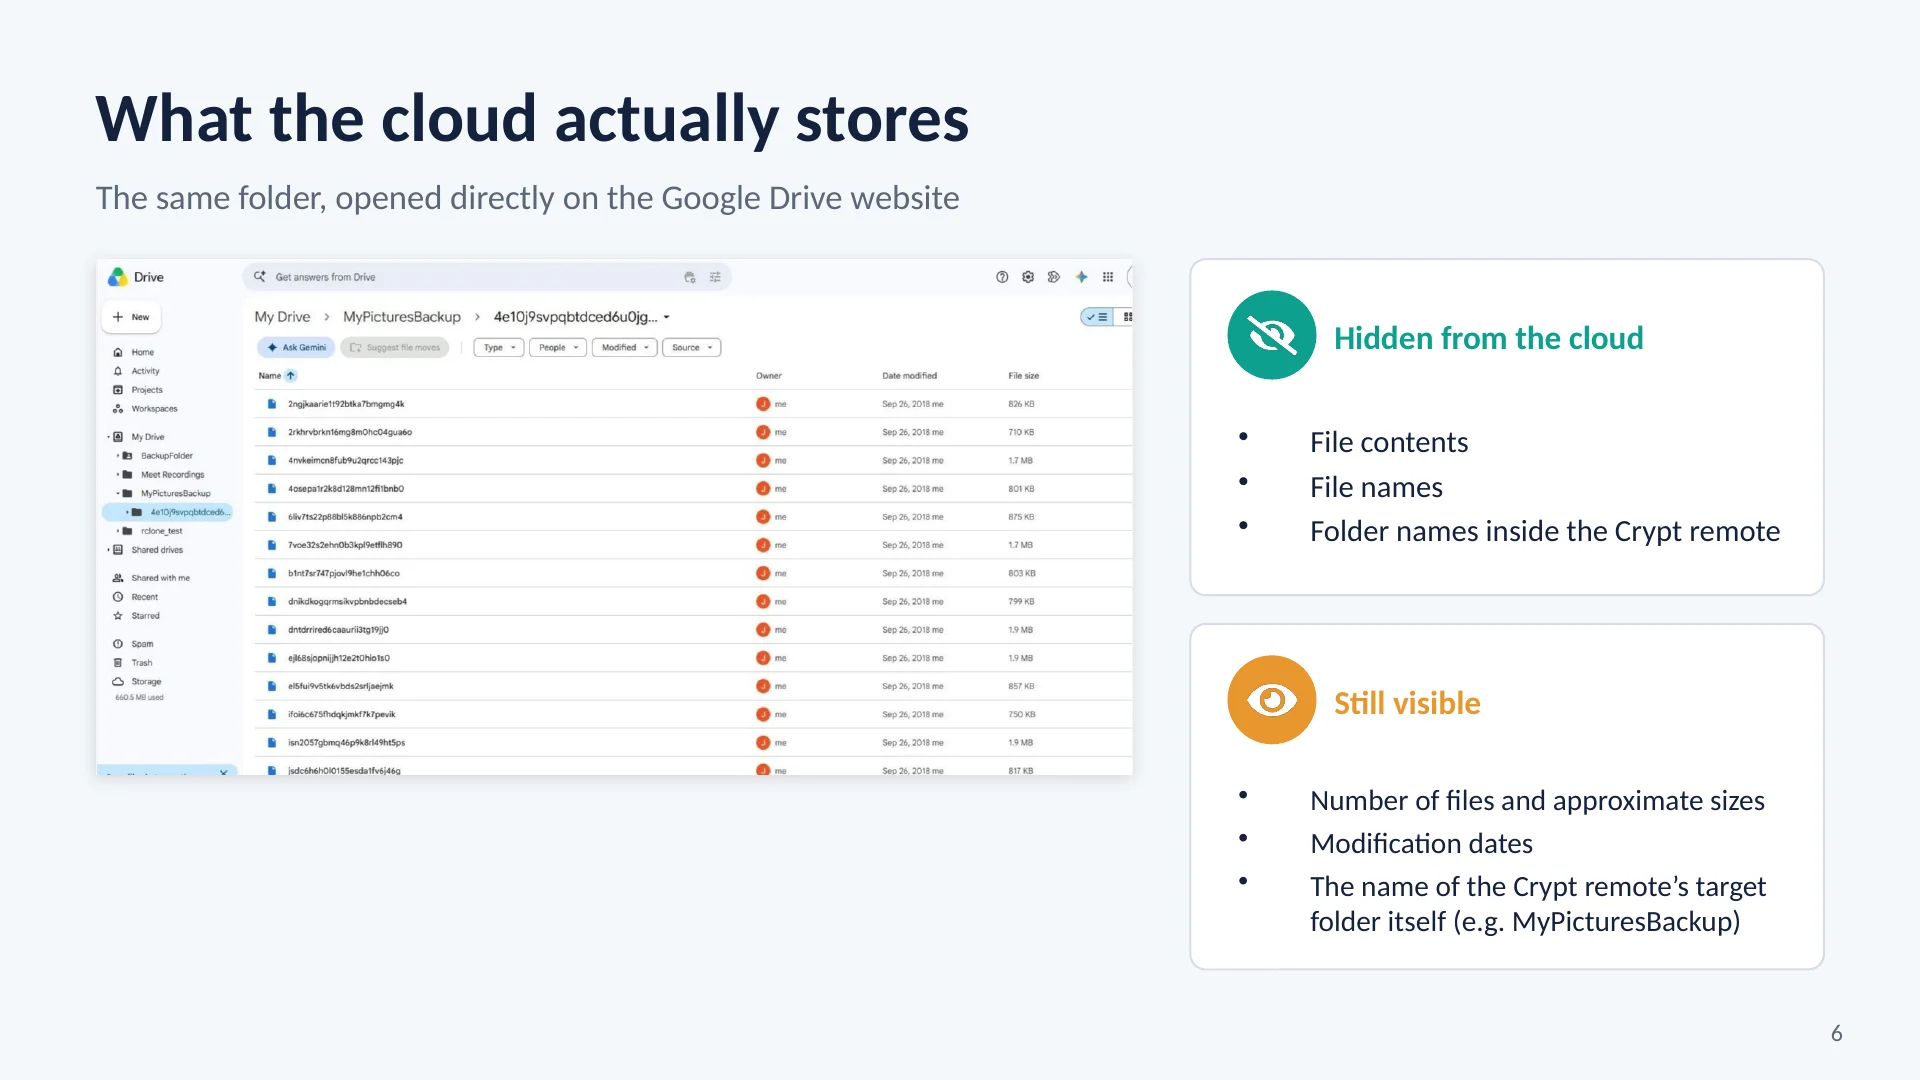
Task: Select Recent in Drive sidebar
Action: (x=145, y=597)
